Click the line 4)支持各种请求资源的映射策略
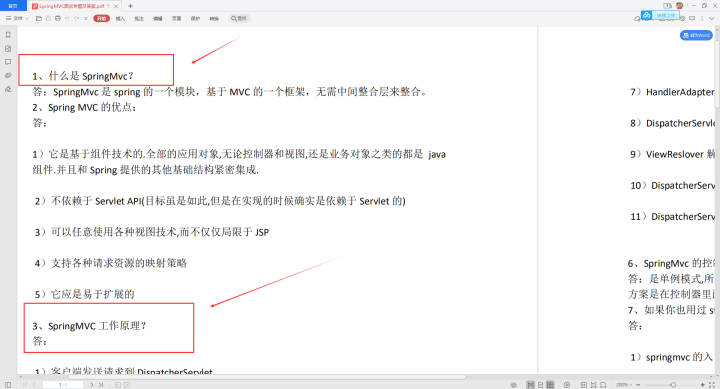 (x=111, y=263)
